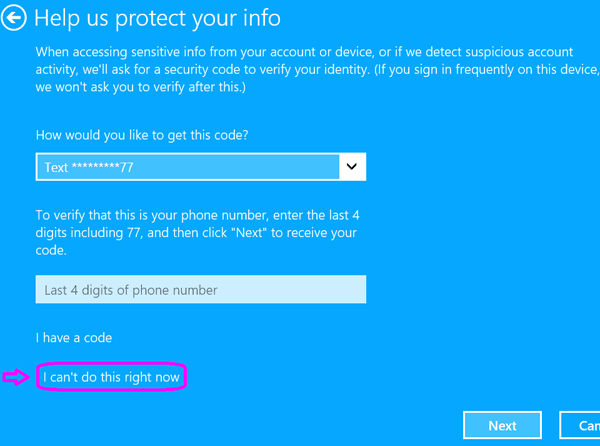Go back using the circled arrow icon
The image size is (600, 446).
(x=13, y=18)
